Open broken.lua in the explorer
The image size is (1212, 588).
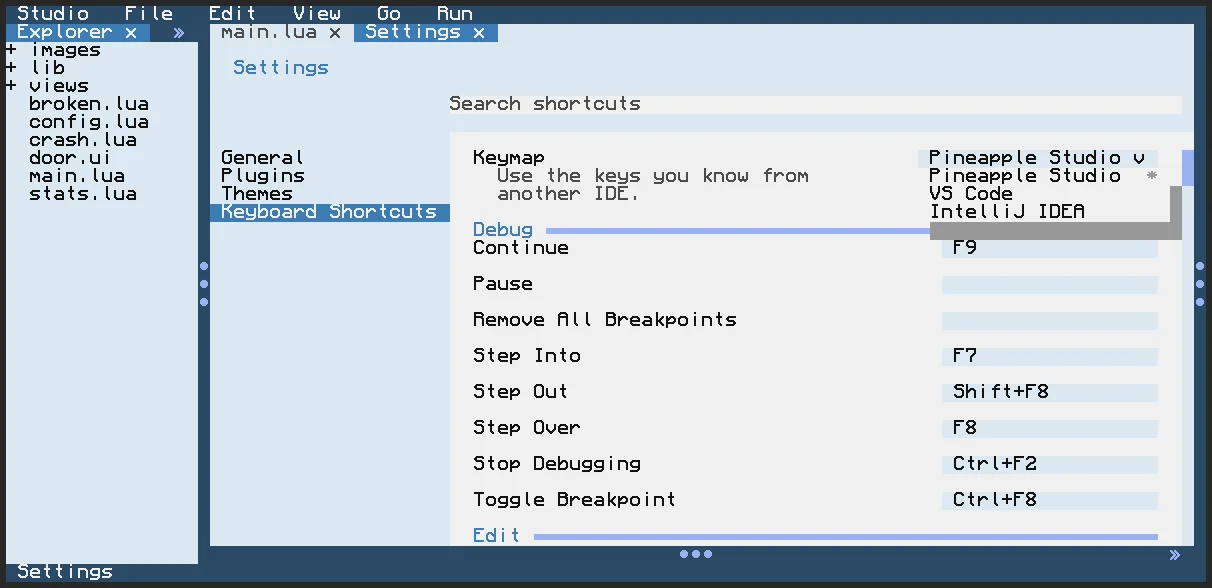point(89,104)
